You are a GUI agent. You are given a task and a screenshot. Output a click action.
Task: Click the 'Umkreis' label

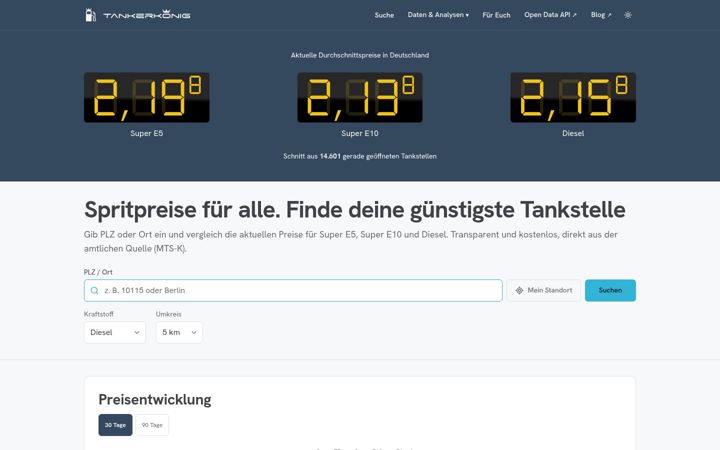coord(169,314)
